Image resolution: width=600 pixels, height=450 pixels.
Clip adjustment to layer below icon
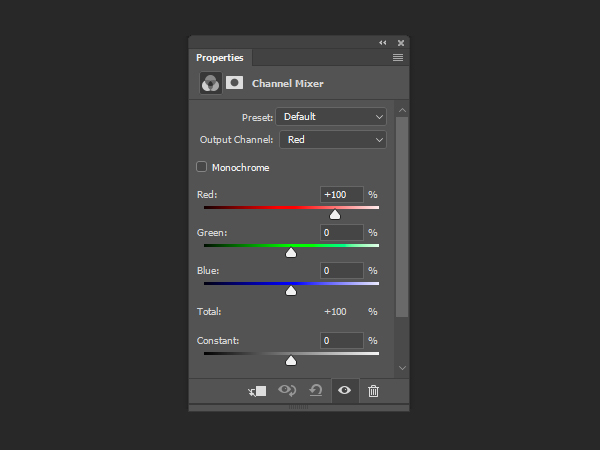(x=257, y=391)
